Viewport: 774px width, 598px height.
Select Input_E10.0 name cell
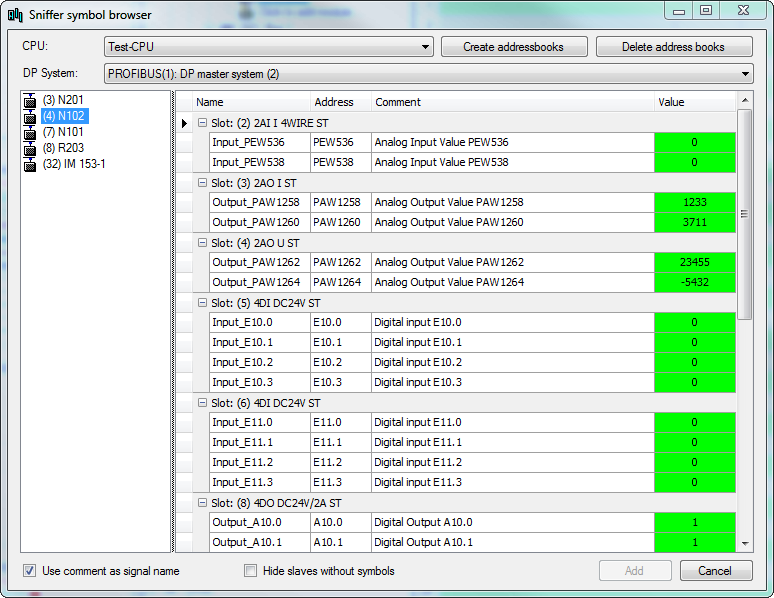[260, 322]
